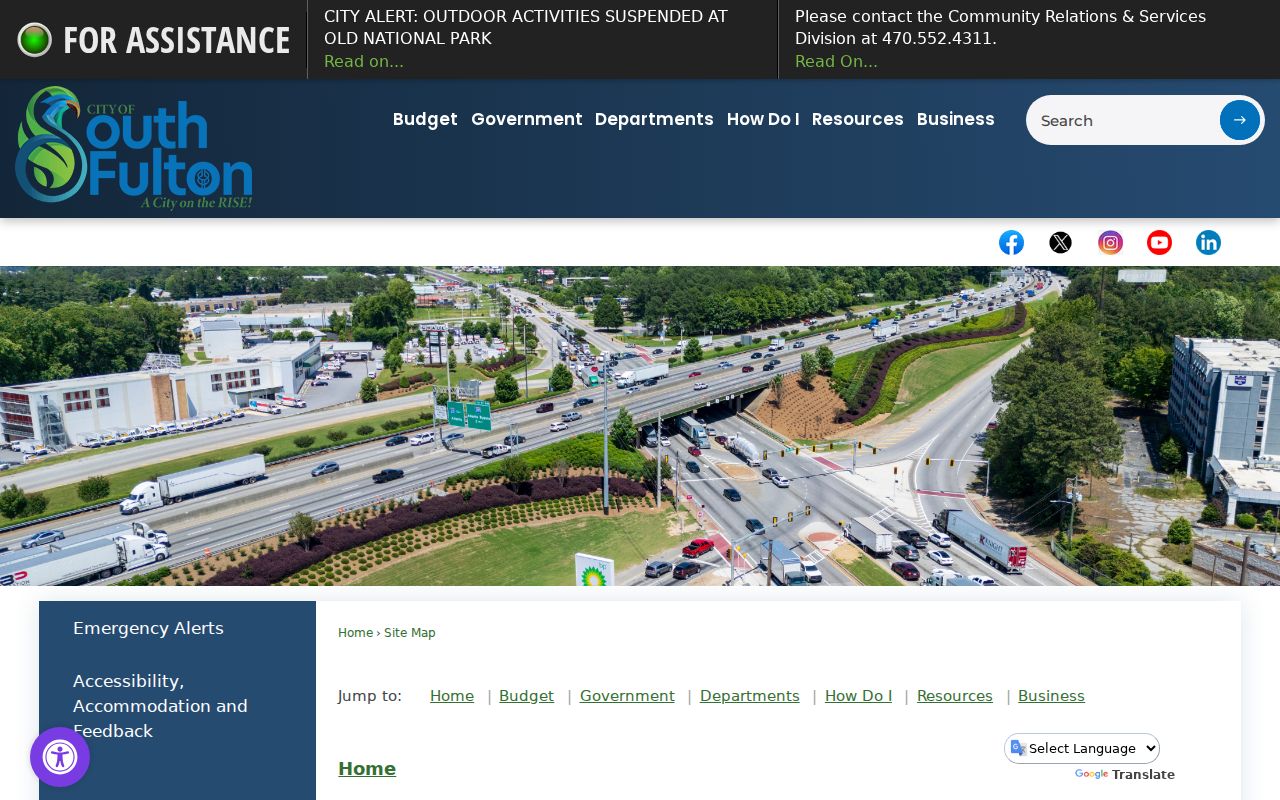Image resolution: width=1280 pixels, height=800 pixels.
Task: Open the Government main menu
Action: click(527, 119)
